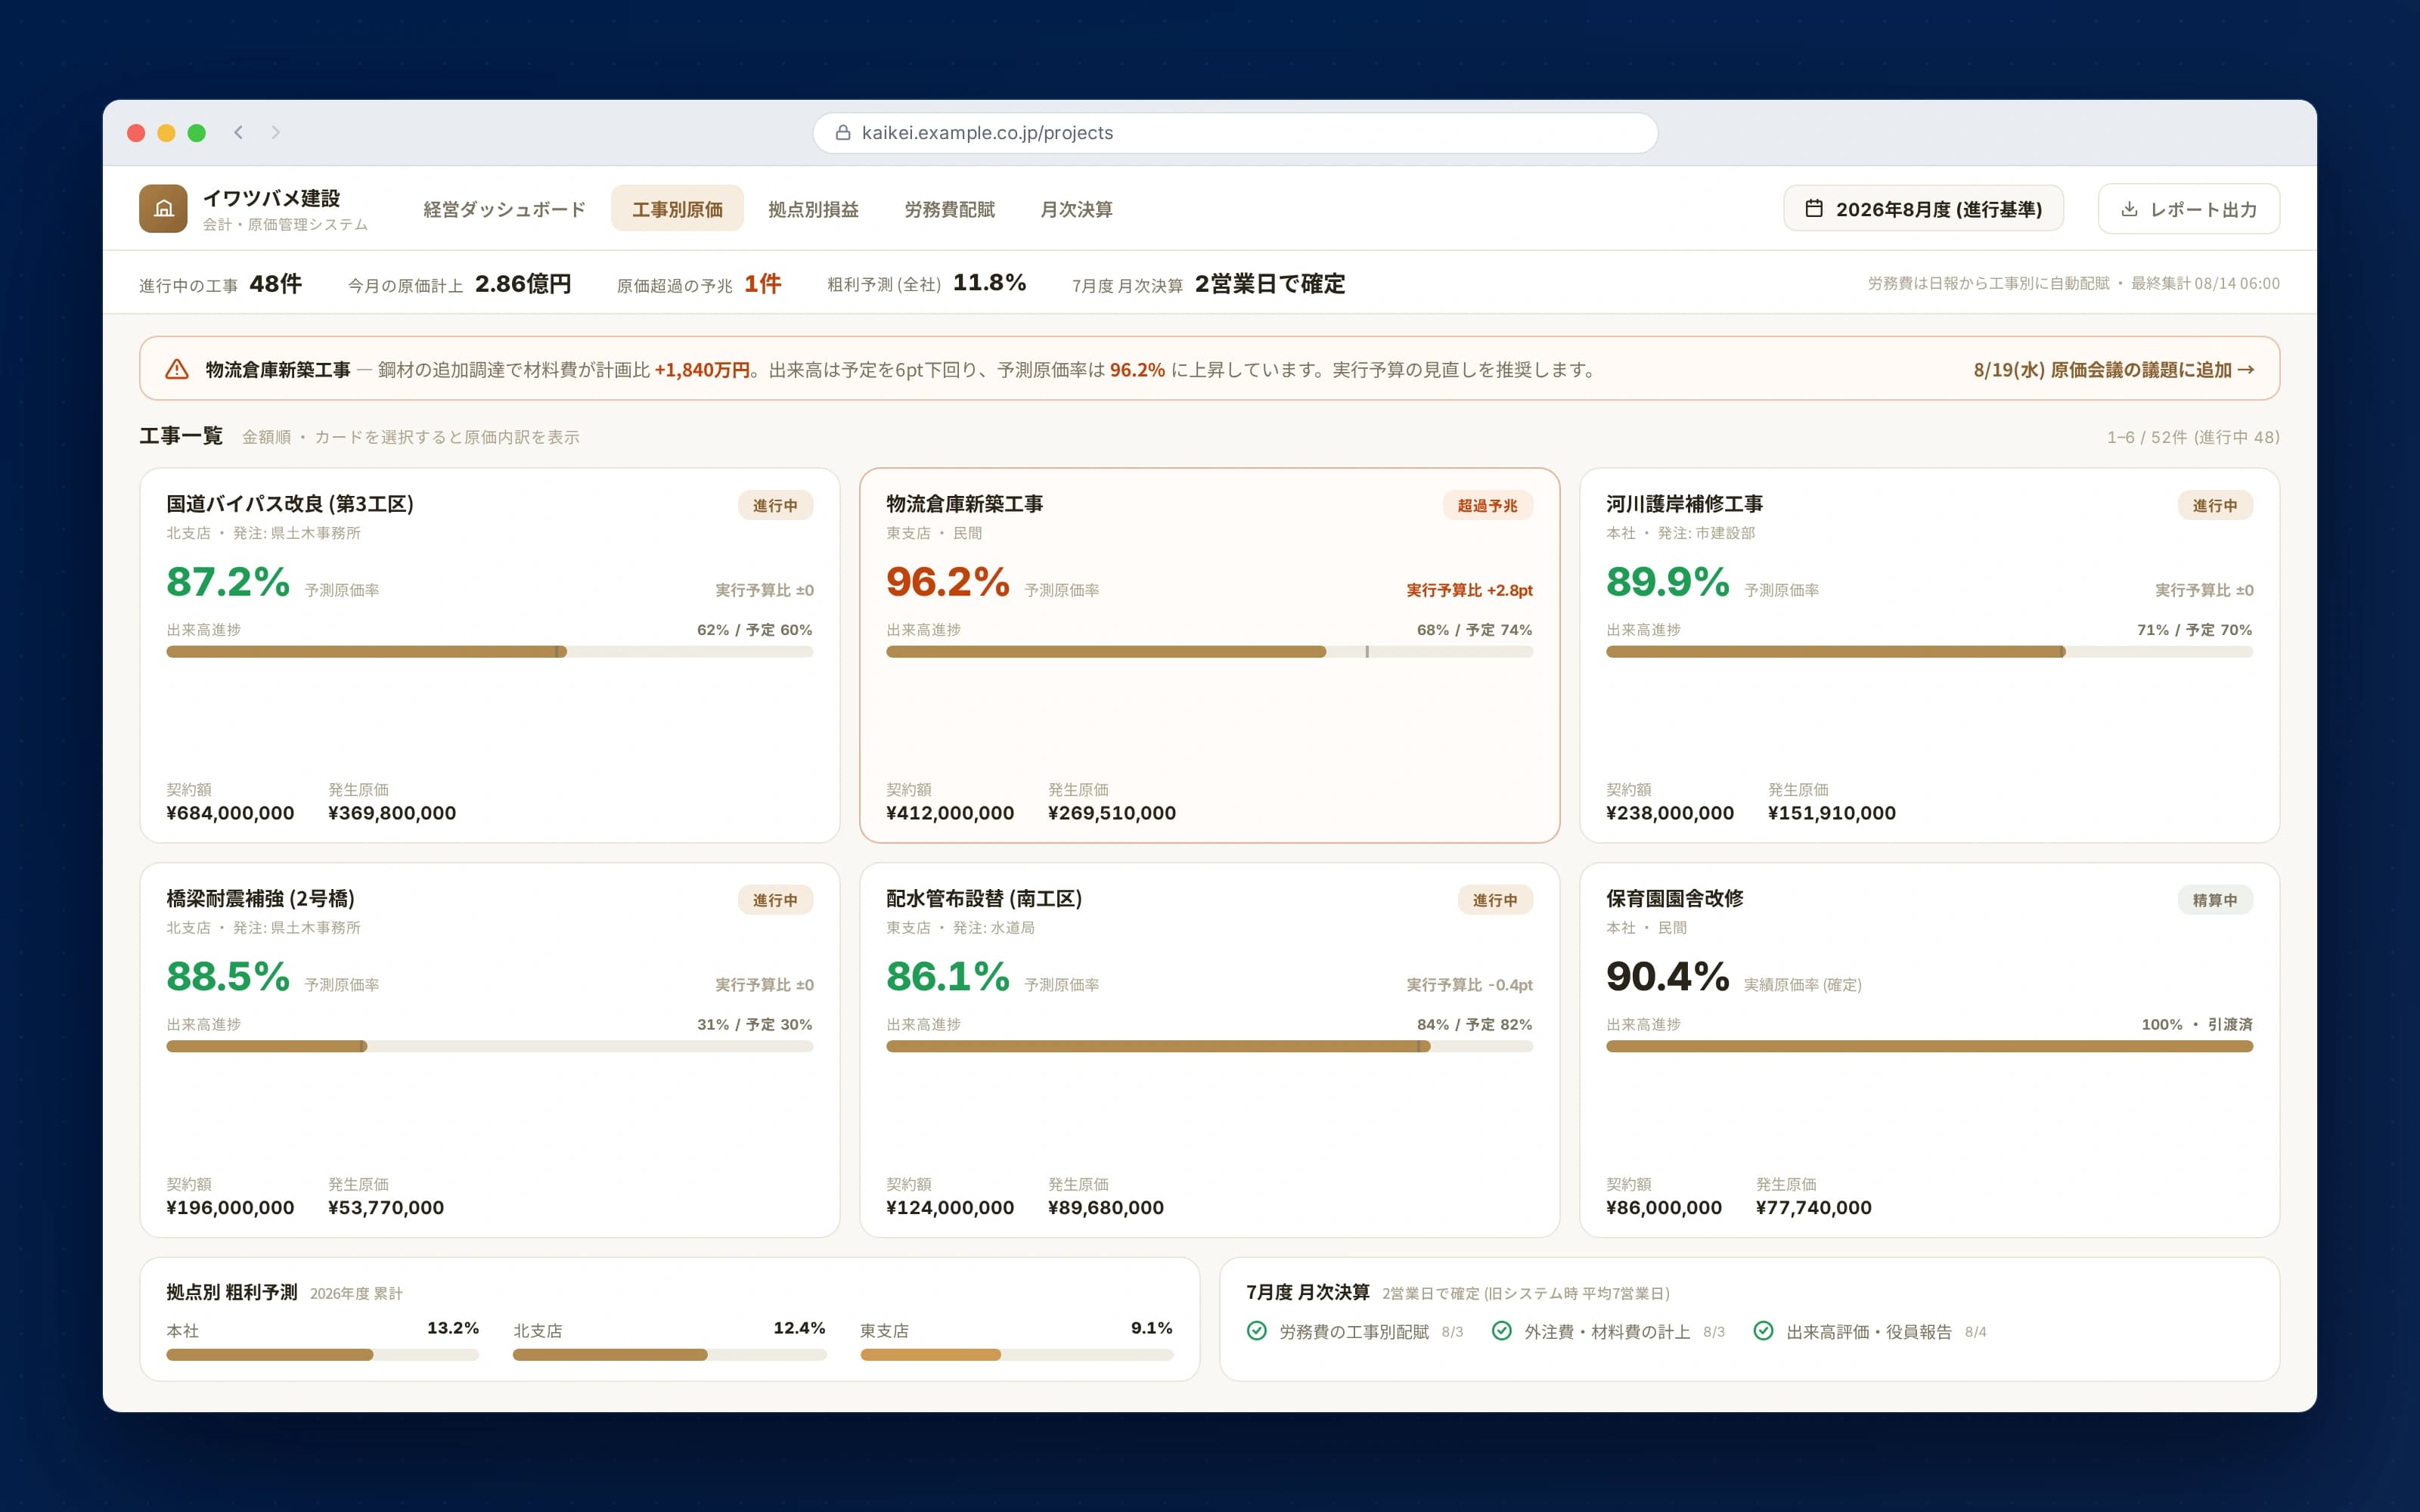Click the lock icon in the address bar
This screenshot has height=1512, width=2420.
tap(843, 133)
